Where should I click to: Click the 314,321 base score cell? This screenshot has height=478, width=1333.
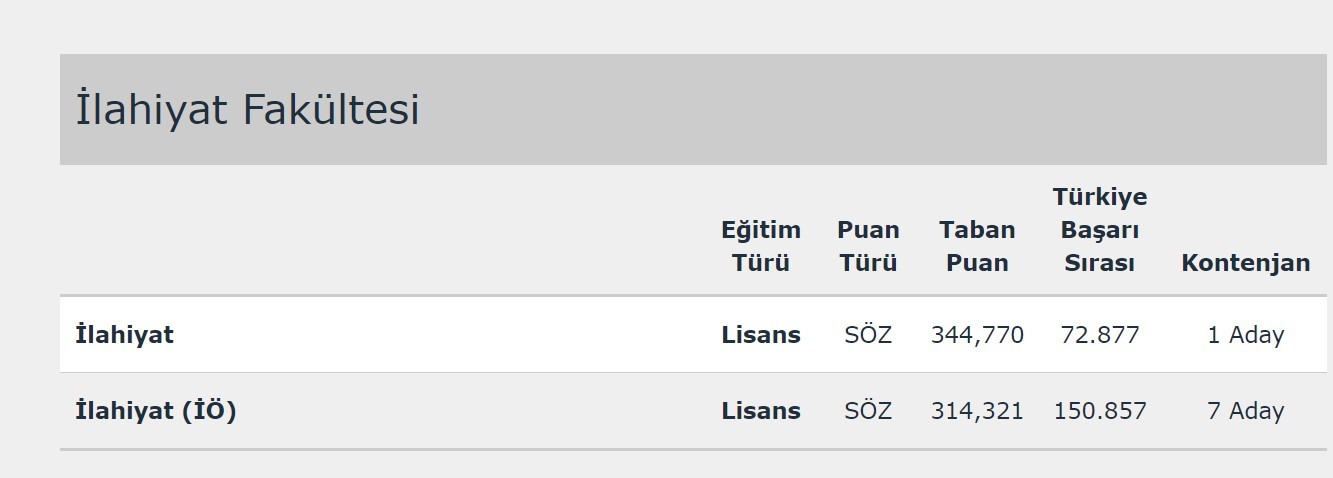click(977, 411)
